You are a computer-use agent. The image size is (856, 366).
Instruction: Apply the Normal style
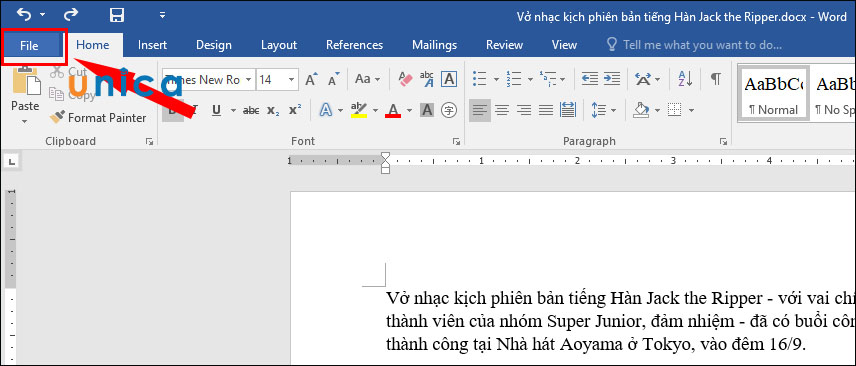[773, 92]
